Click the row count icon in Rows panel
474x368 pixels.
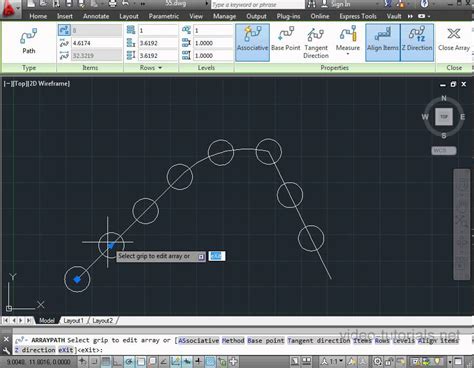[131, 30]
